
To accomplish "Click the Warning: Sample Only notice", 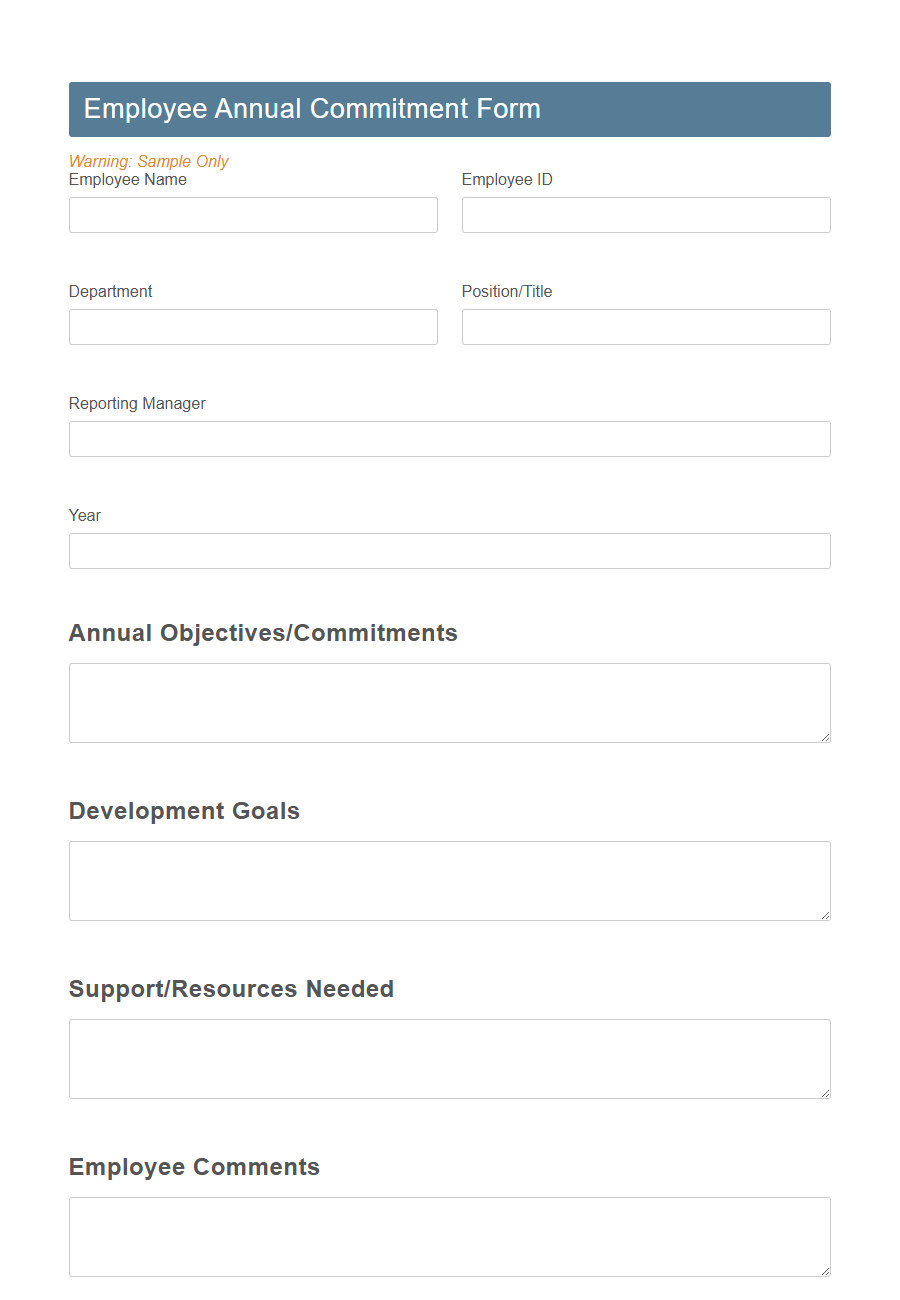I will tap(148, 161).
